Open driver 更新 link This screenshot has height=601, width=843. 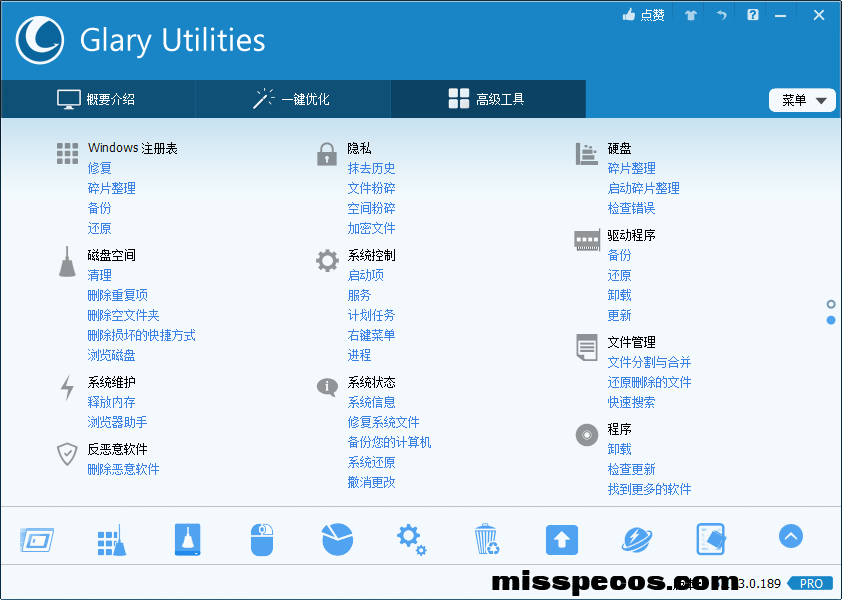click(619, 315)
